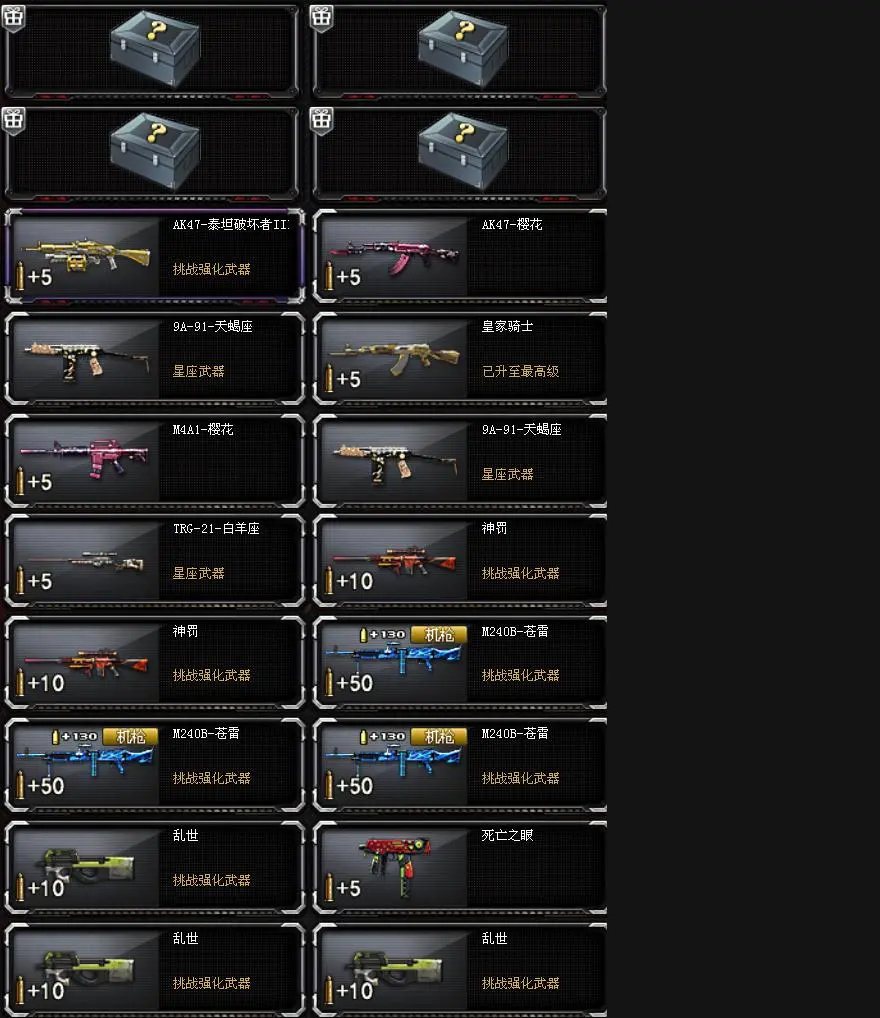Open the top-left mystery box with question mark
880x1018 pixels.
[x=155, y=50]
